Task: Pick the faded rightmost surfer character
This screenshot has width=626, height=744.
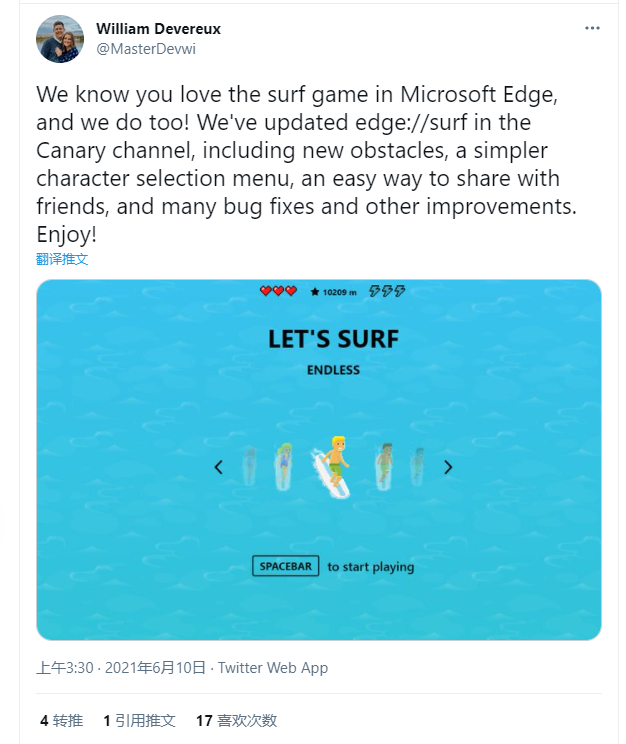Action: [x=417, y=466]
